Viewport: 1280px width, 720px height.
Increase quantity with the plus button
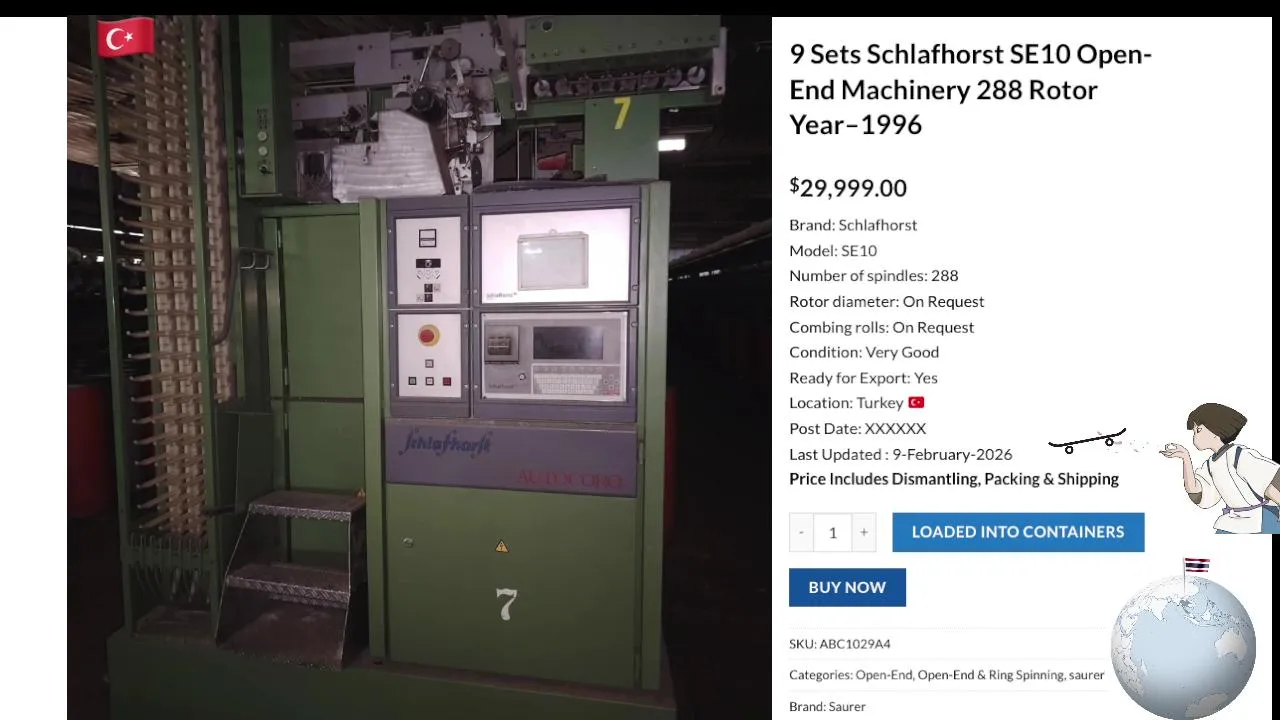pos(864,532)
